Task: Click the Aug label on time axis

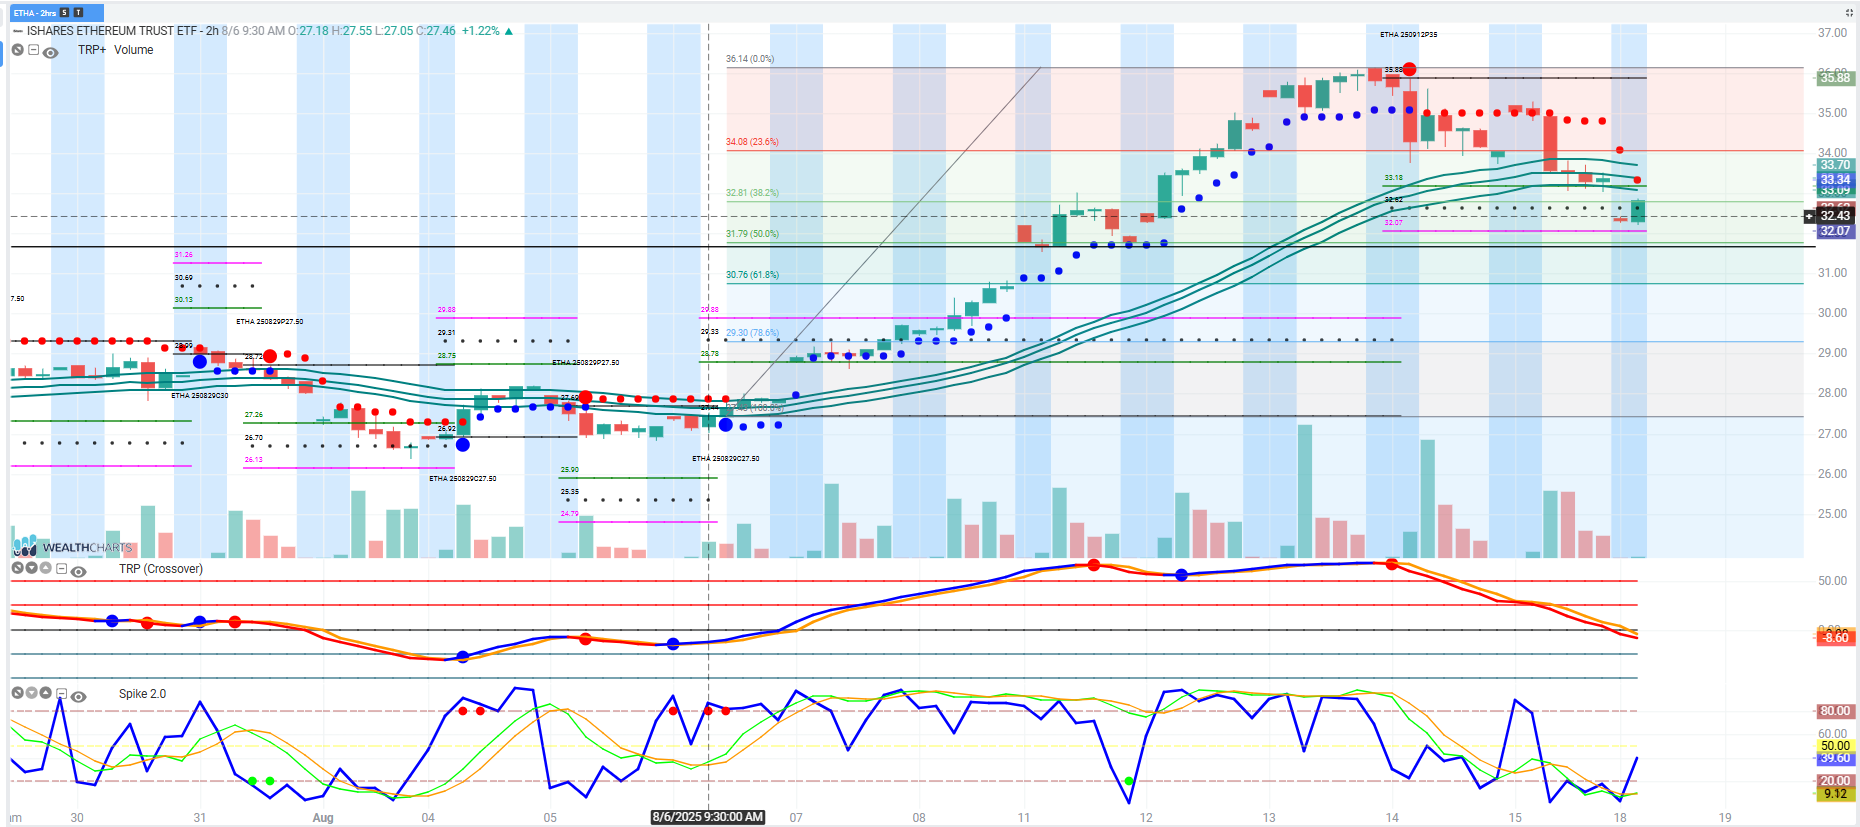Action: pyautogui.click(x=323, y=818)
